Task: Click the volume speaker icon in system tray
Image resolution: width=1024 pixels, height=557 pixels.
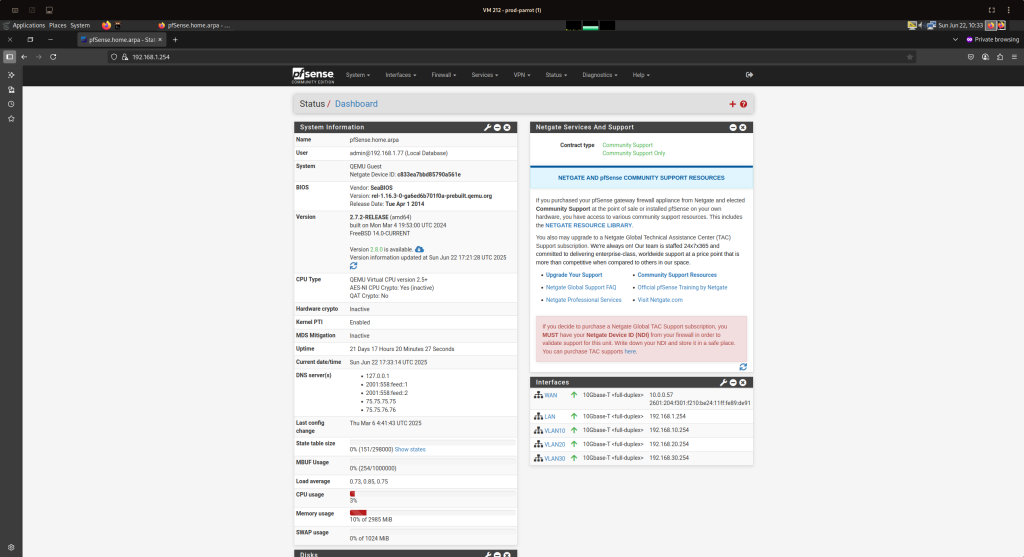Action: 920,25
